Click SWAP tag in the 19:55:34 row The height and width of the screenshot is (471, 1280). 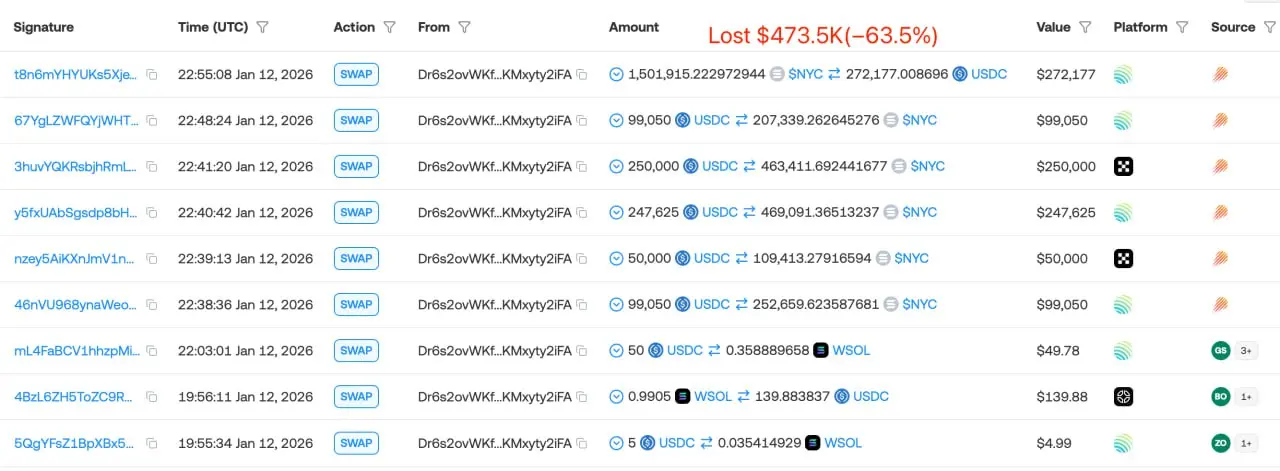coord(356,442)
